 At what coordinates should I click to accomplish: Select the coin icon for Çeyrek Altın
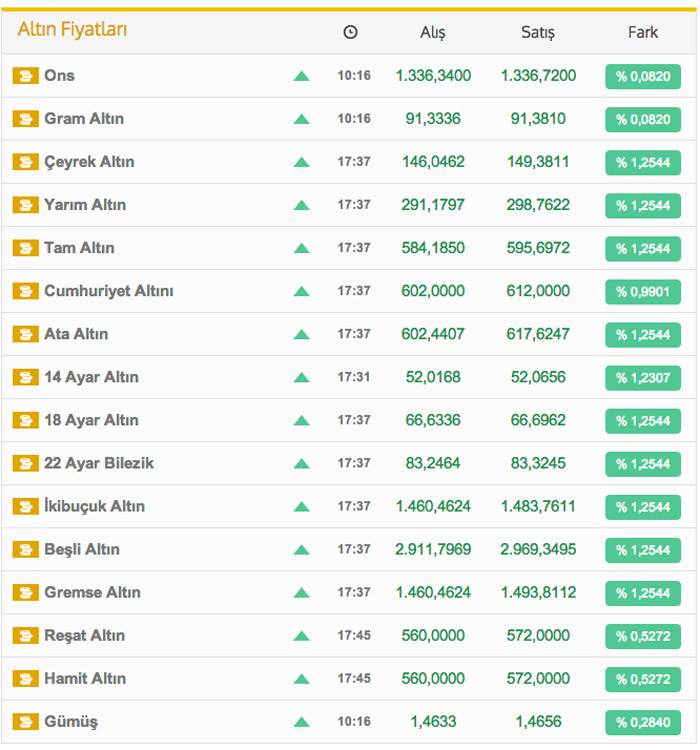click(x=25, y=162)
